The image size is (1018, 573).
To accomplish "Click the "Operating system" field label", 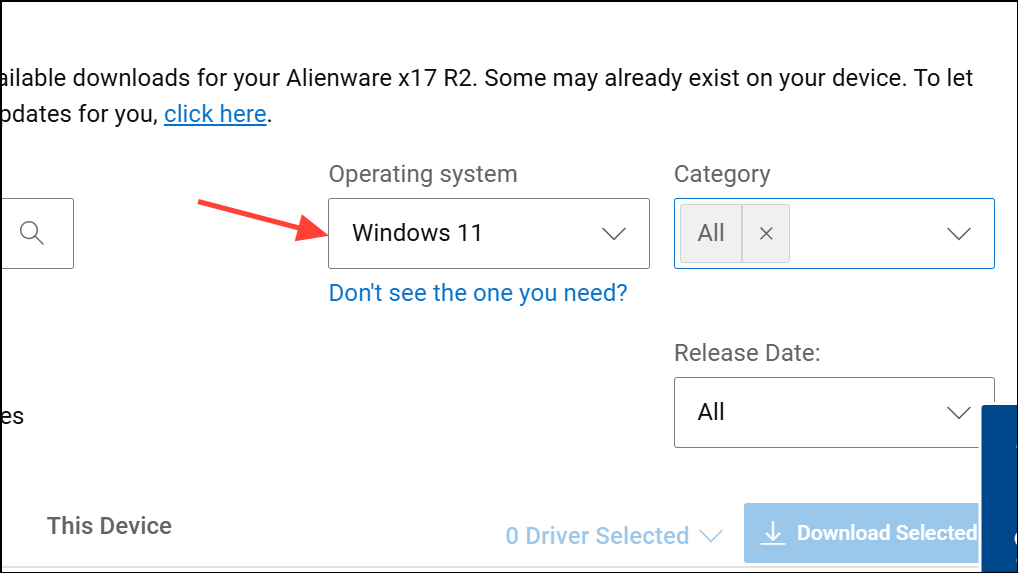I will click(423, 174).
